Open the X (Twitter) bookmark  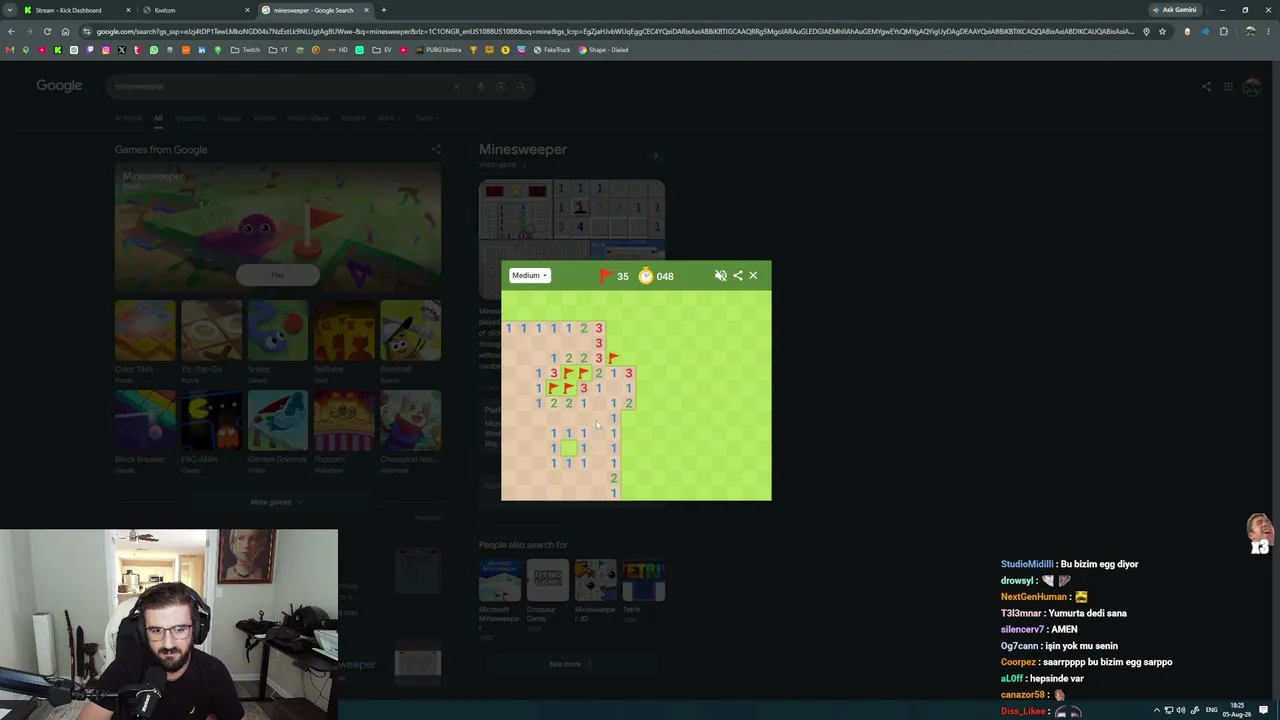pos(121,50)
